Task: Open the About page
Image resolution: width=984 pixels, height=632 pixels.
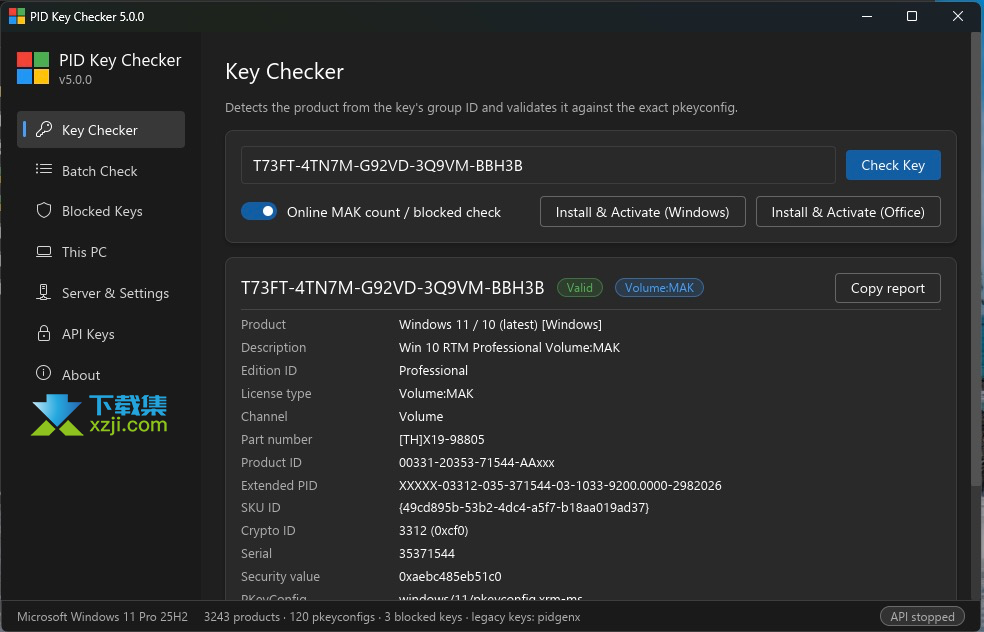Action: pos(101,375)
